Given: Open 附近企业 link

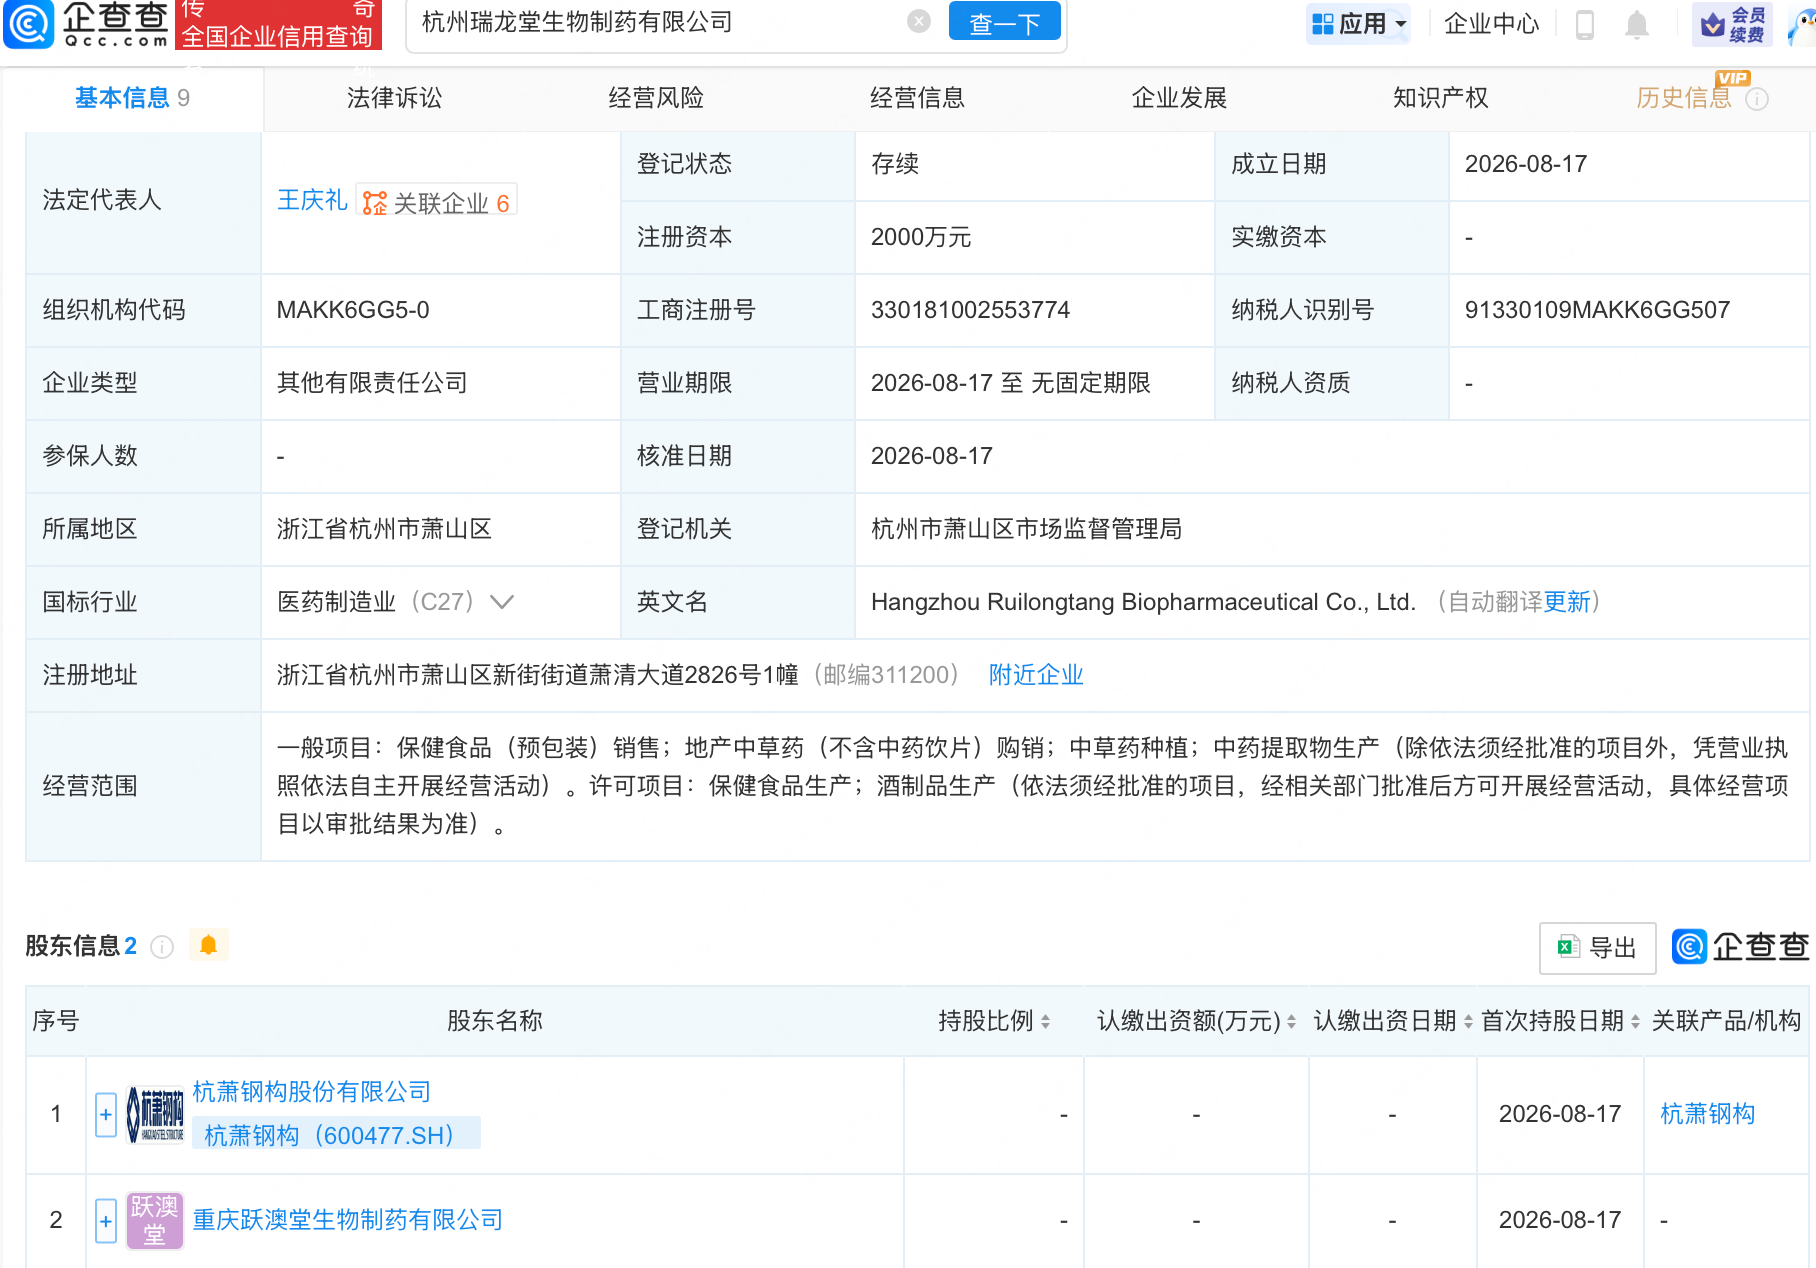Looking at the screenshot, I should pyautogui.click(x=1036, y=675).
